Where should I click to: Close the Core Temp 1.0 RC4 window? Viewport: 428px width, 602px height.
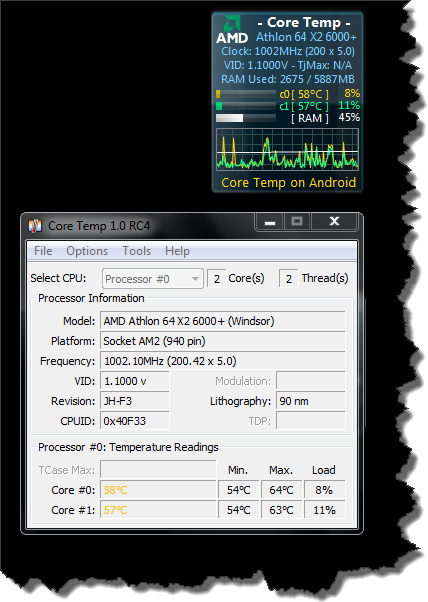(334, 222)
